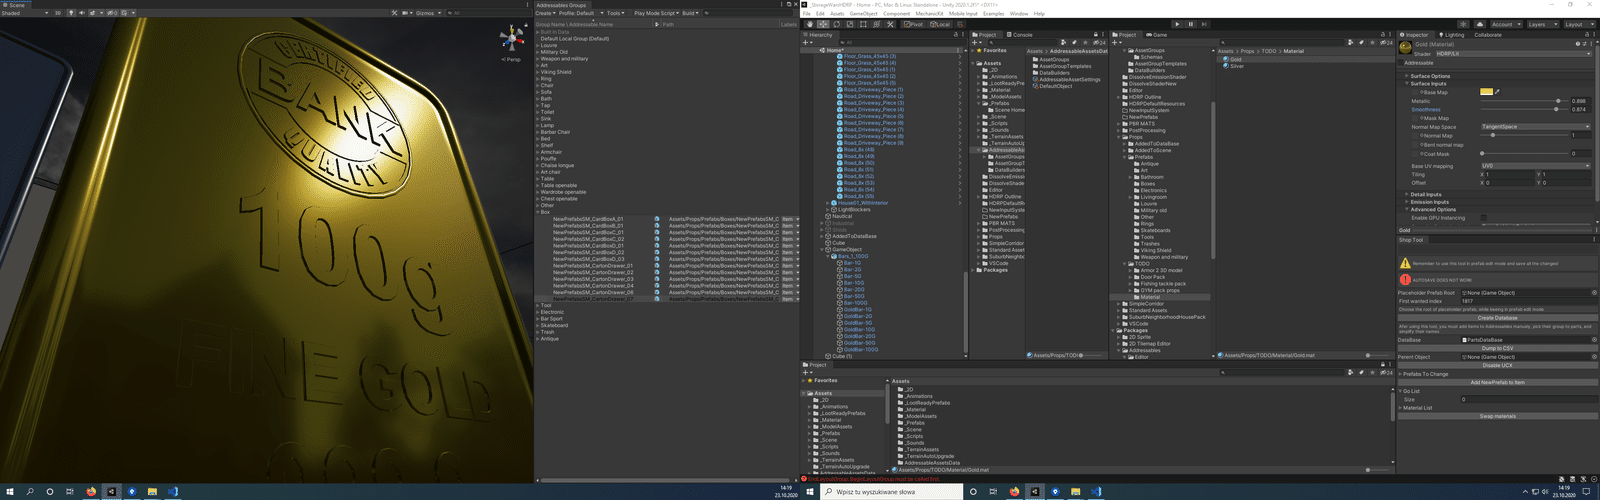Open the Play Mode Script menu

(656, 13)
